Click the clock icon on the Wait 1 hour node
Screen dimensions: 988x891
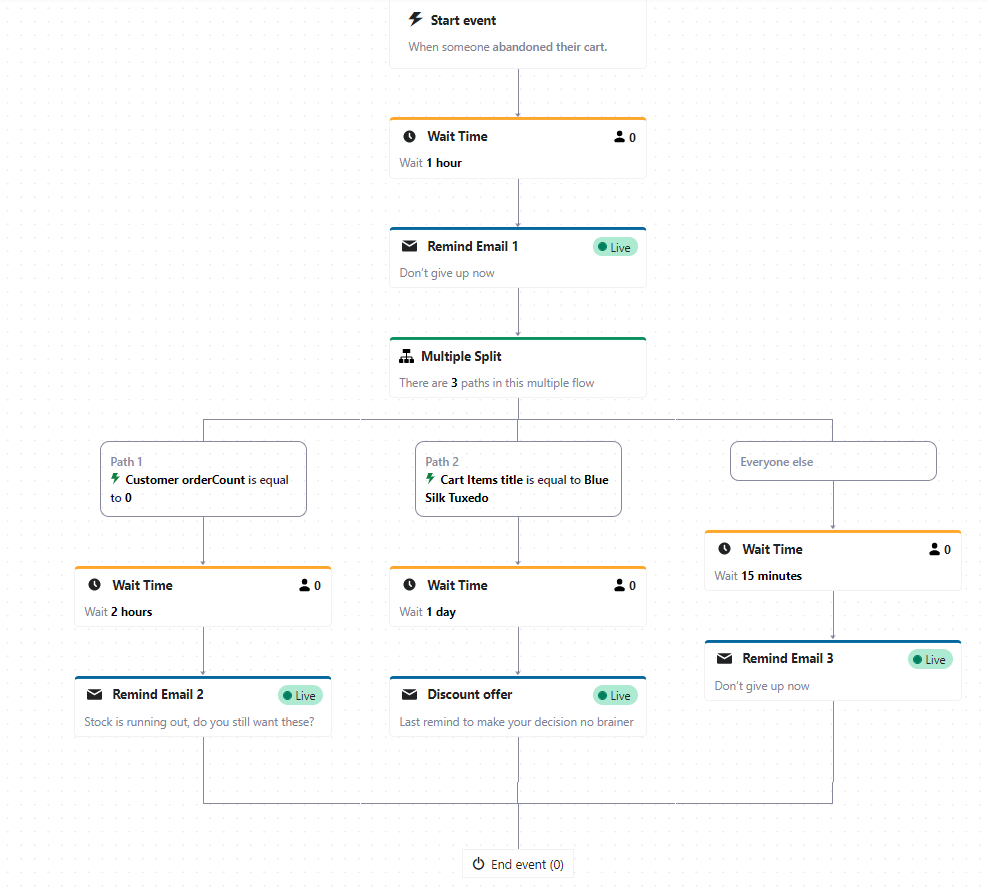[409, 137]
